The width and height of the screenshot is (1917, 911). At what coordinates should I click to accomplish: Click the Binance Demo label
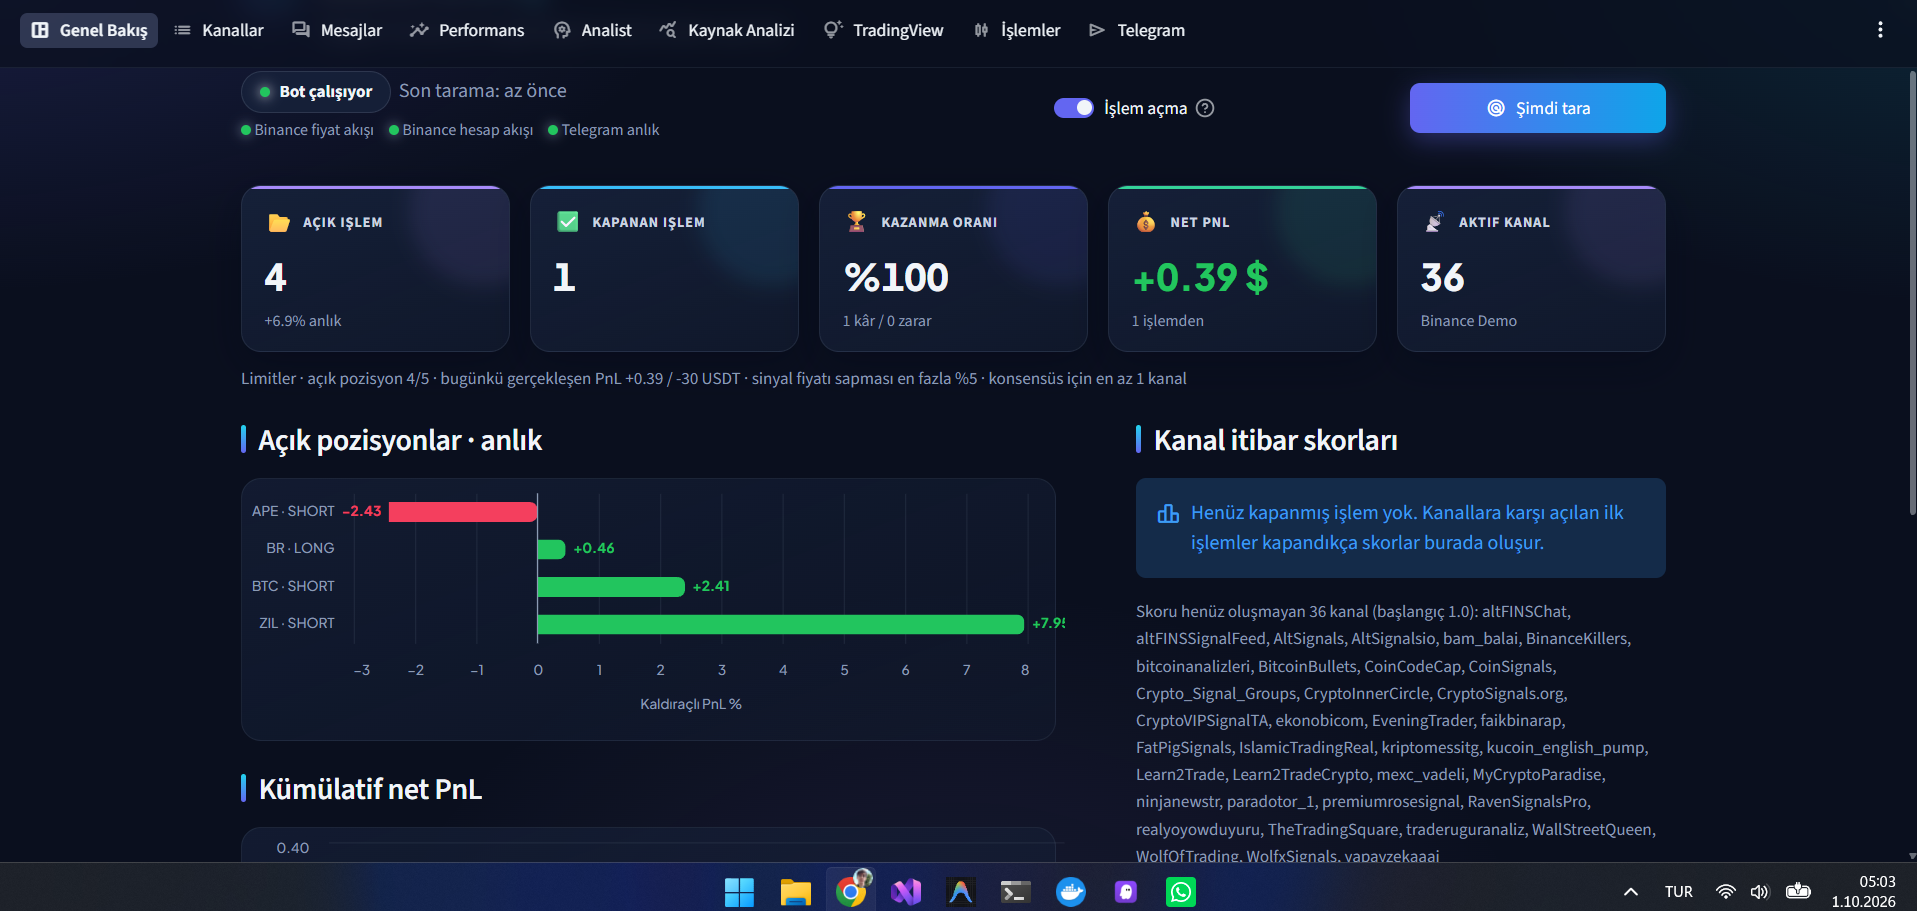[1468, 321]
